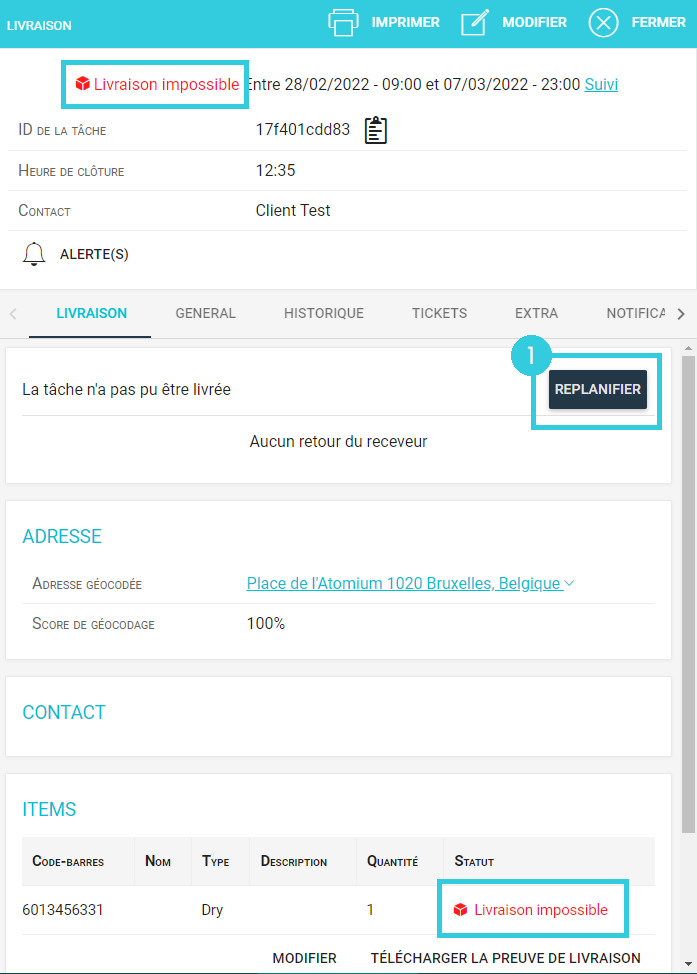
Task: Open the Suivi tracking link
Action: (x=601, y=84)
